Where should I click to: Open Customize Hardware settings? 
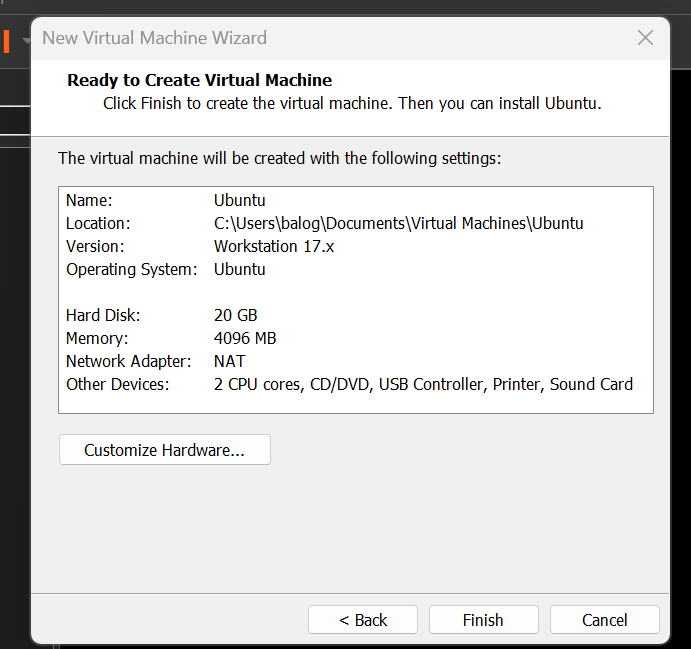click(x=165, y=449)
